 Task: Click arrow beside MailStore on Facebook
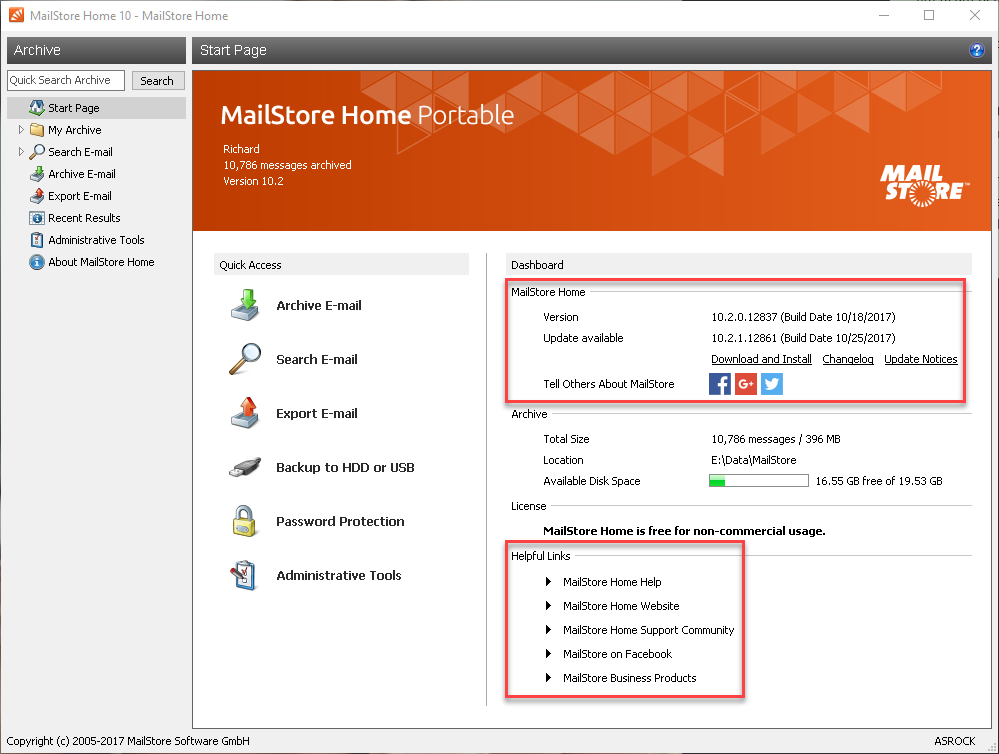pos(548,653)
